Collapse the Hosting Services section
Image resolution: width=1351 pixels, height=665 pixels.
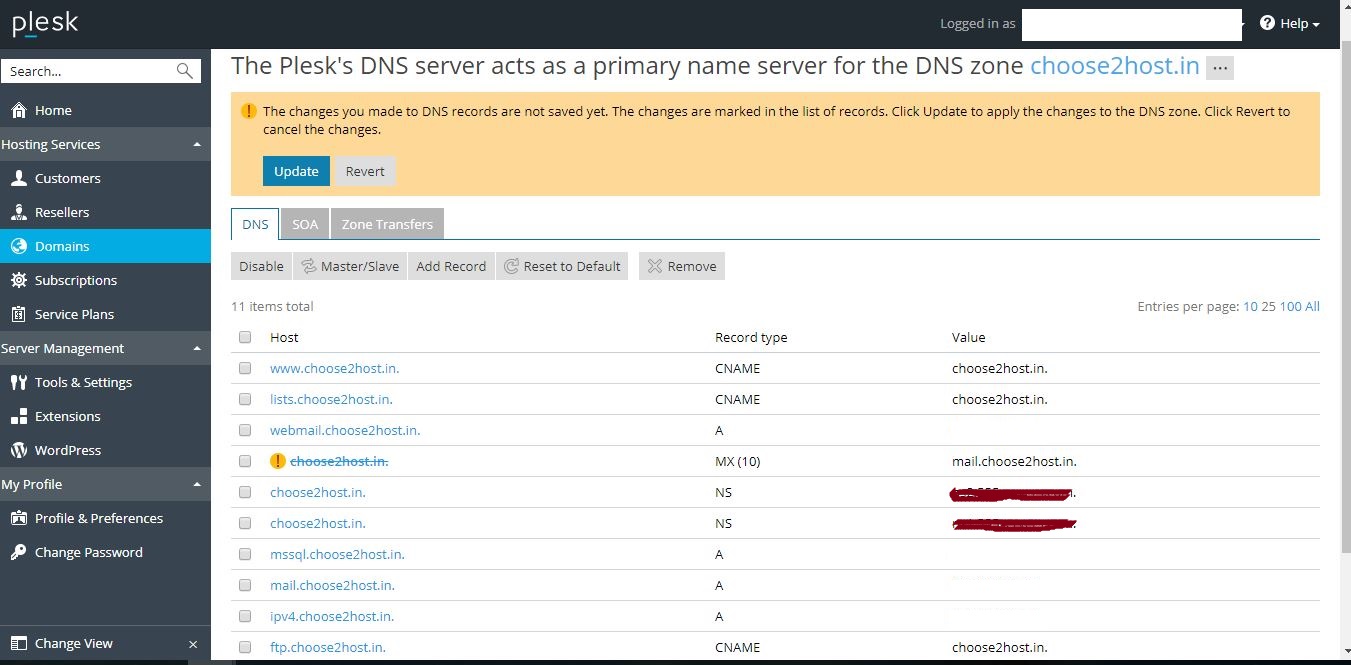click(197, 144)
